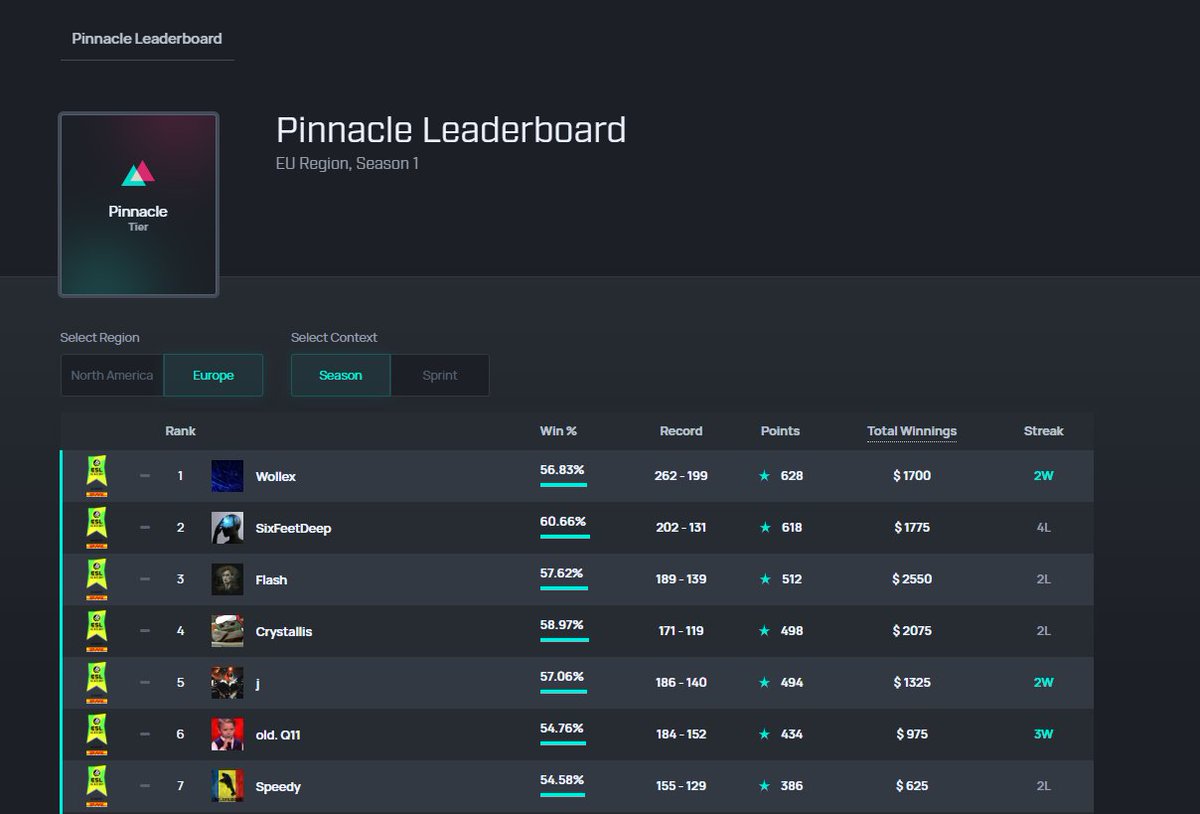
Task: Click Wollex's avatar
Action: [x=227, y=476]
